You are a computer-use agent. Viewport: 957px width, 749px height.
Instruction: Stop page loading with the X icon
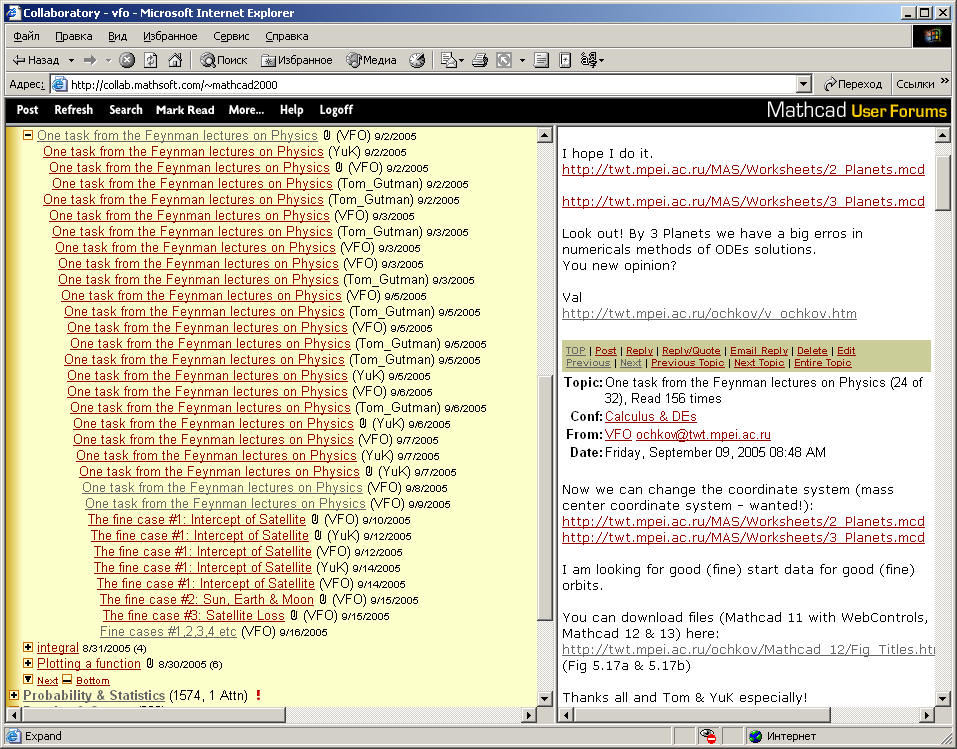click(126, 60)
